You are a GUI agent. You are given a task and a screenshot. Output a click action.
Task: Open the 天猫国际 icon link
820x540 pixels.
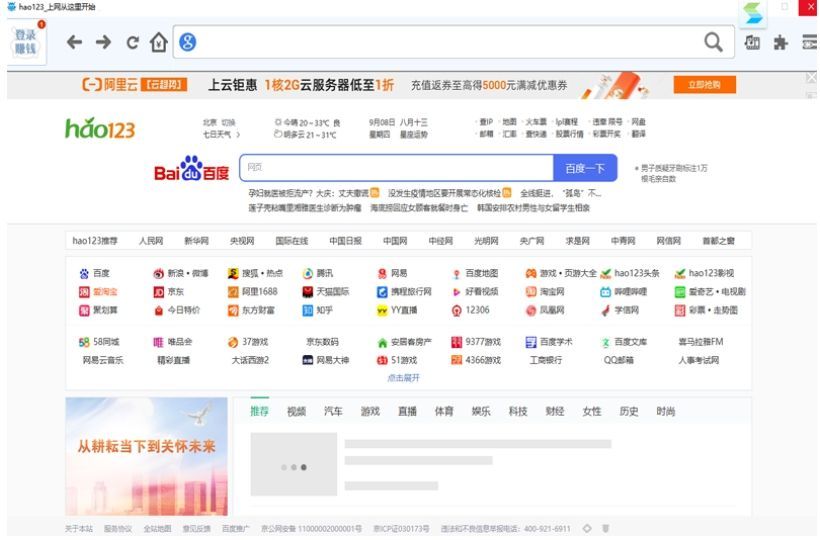click(308, 292)
